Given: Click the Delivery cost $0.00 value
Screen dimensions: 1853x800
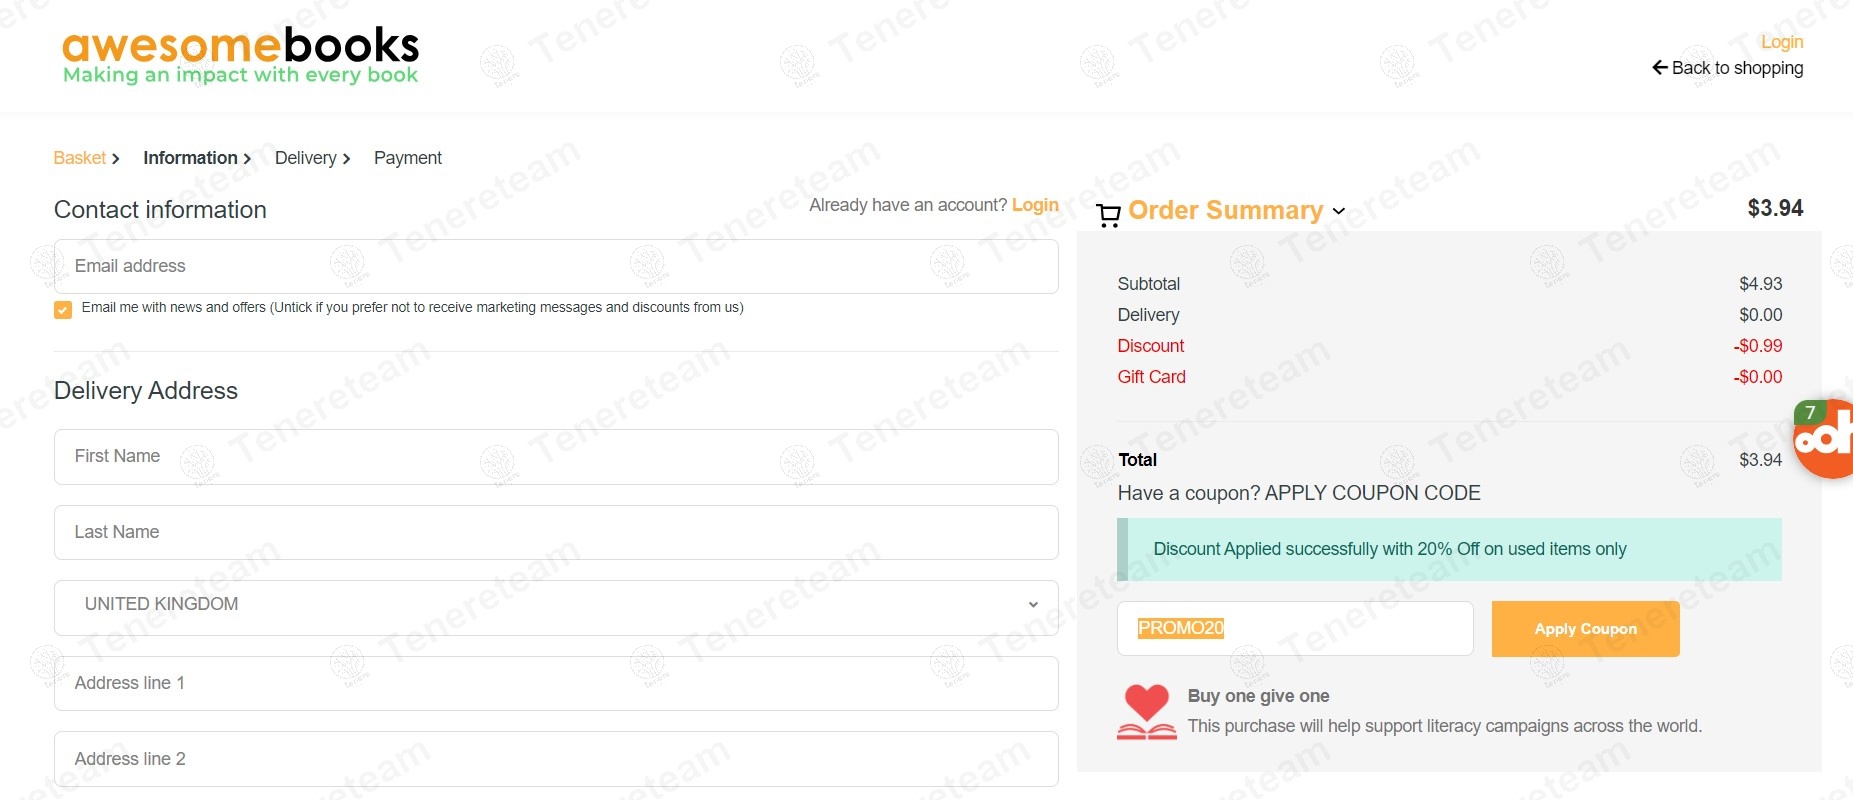Looking at the screenshot, I should 1761,315.
